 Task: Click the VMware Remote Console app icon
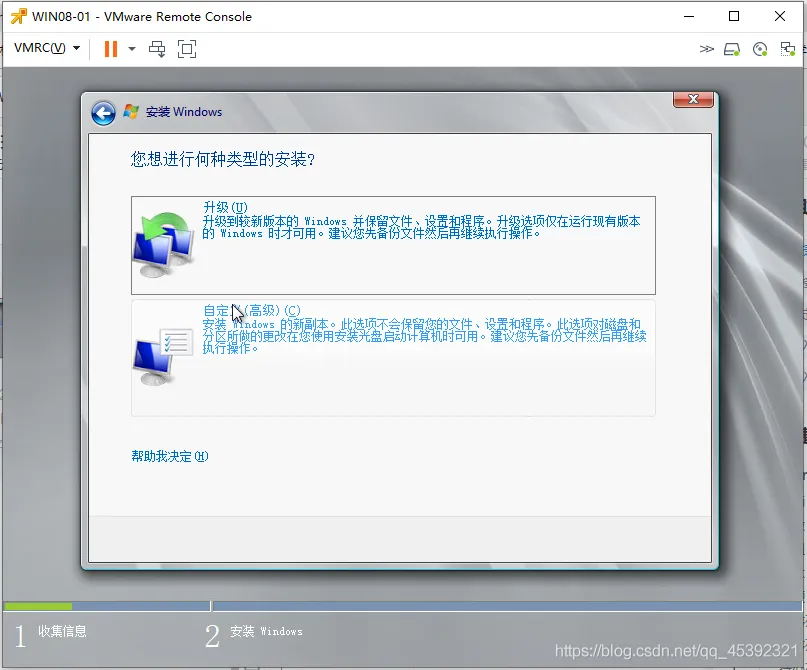(x=19, y=16)
